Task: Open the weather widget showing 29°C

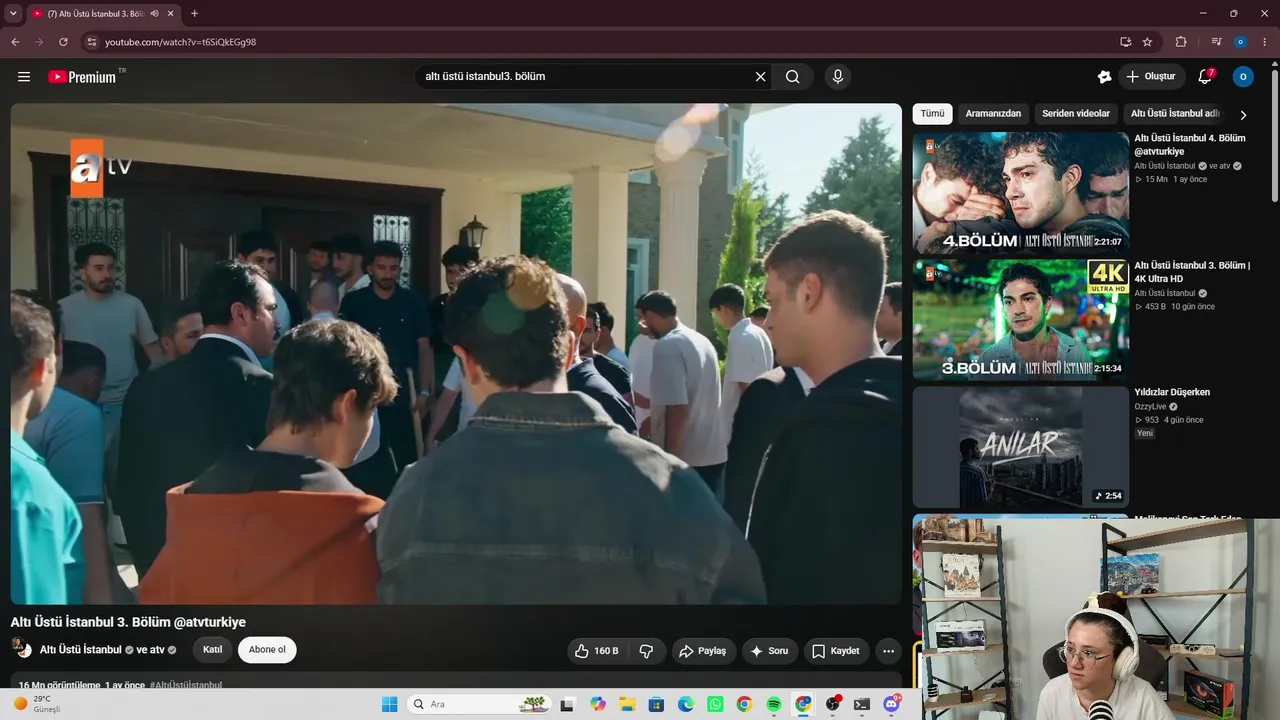Action: pos(38,704)
